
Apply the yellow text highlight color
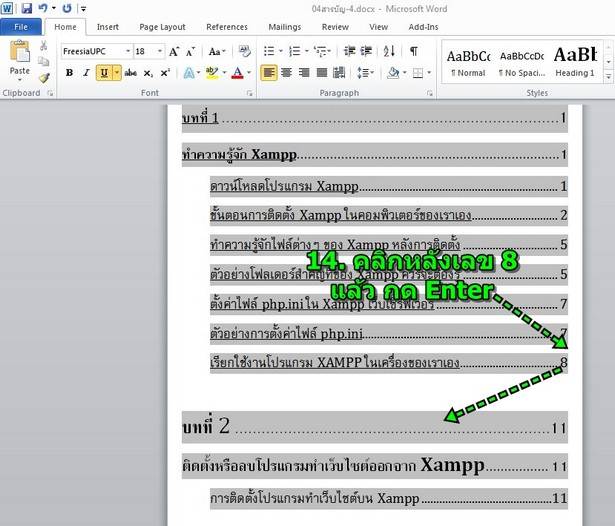tap(212, 73)
